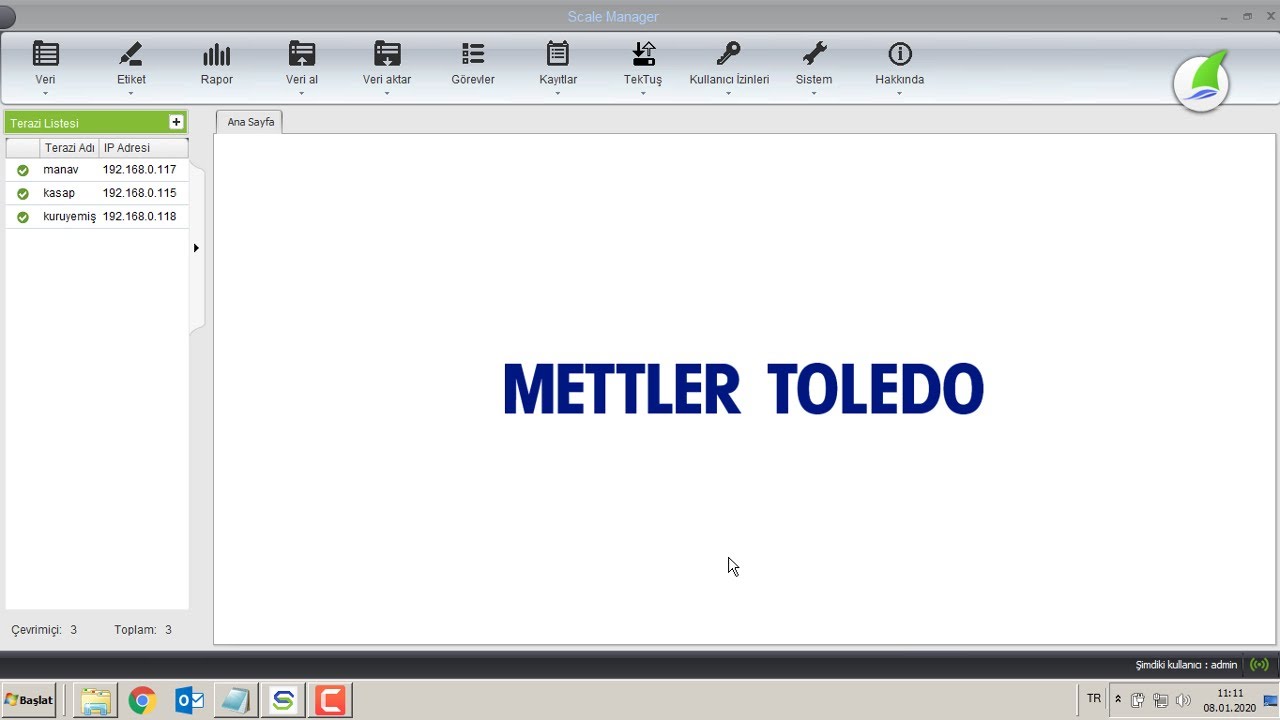Open the notepad-like taskbar icon
The image size is (1280, 720).
click(236, 701)
